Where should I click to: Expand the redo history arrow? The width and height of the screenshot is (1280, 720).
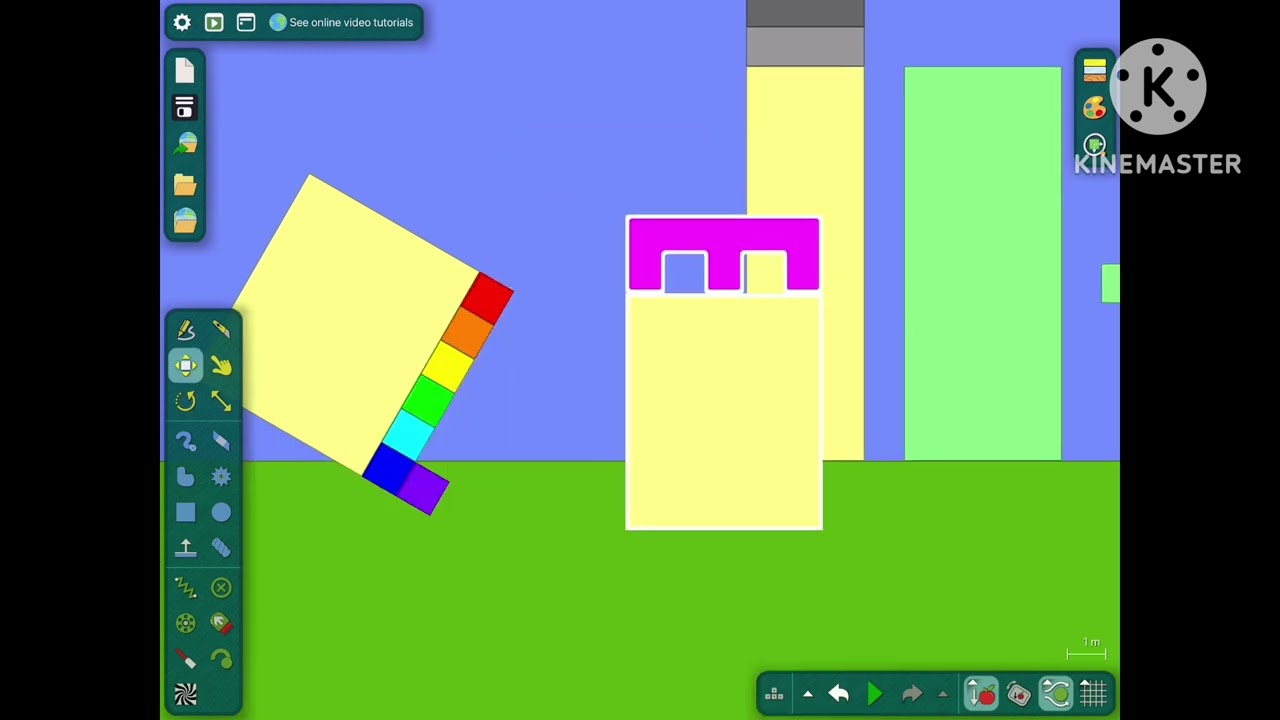pos(942,694)
